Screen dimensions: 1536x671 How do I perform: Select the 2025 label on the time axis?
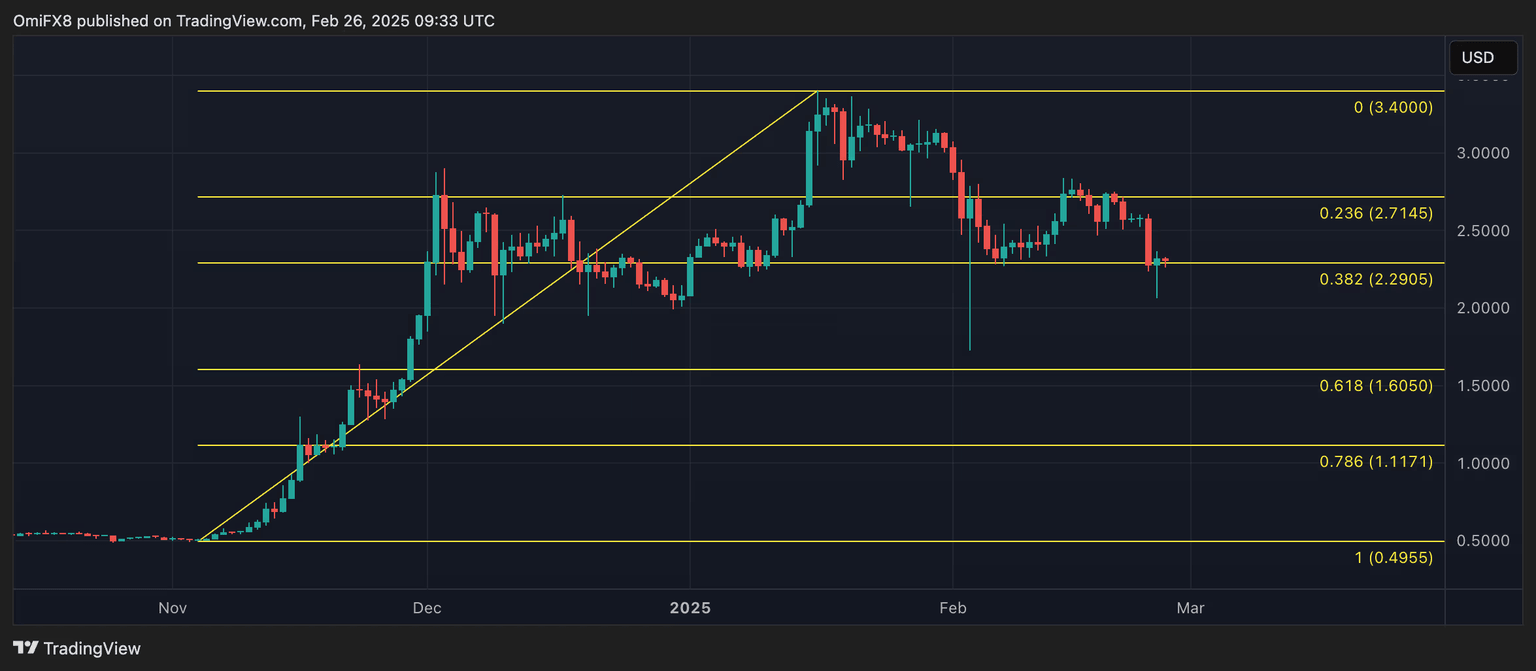(x=691, y=607)
